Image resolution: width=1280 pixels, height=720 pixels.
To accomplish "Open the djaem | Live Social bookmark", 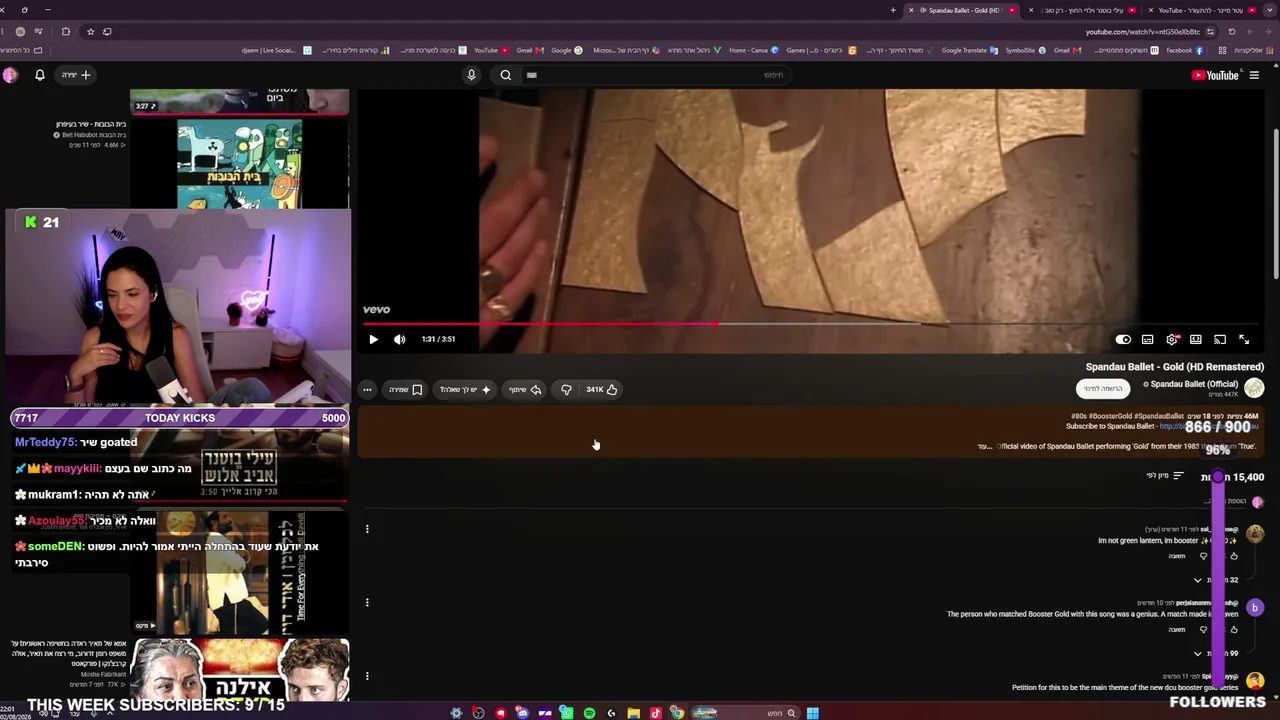I will 276,50.
